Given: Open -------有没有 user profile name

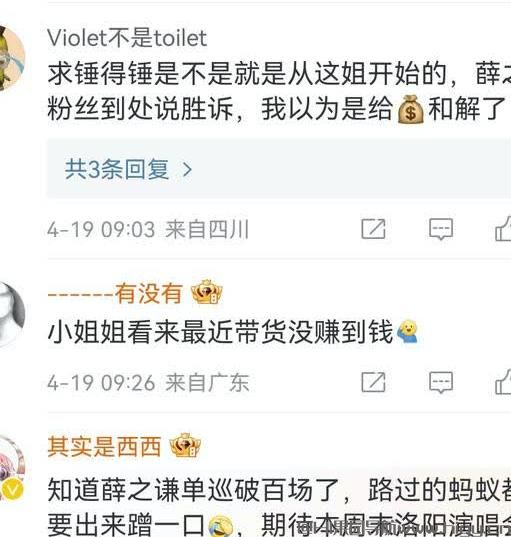Looking at the screenshot, I should 115,294.
